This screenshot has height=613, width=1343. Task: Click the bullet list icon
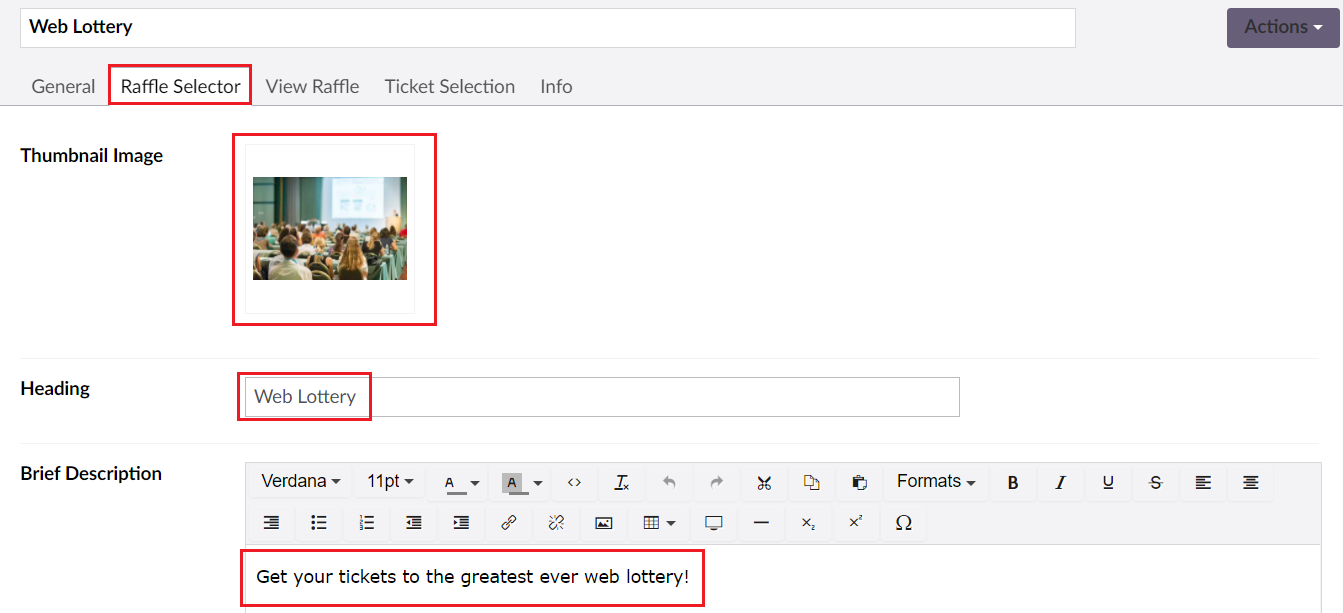tap(319, 522)
